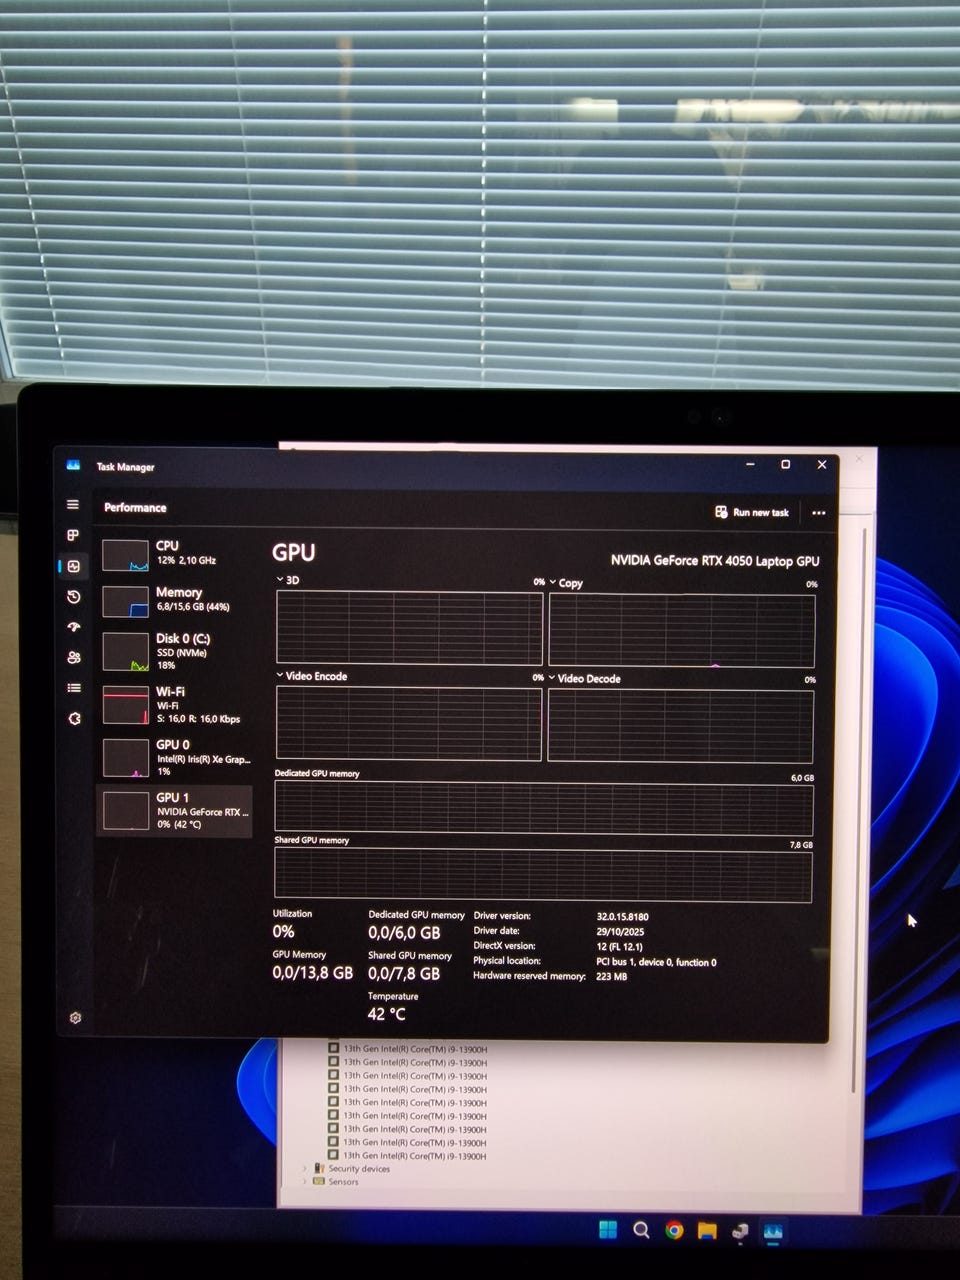Click the dedicated GPU memory value 0,0/6,0 GB

tap(404, 932)
